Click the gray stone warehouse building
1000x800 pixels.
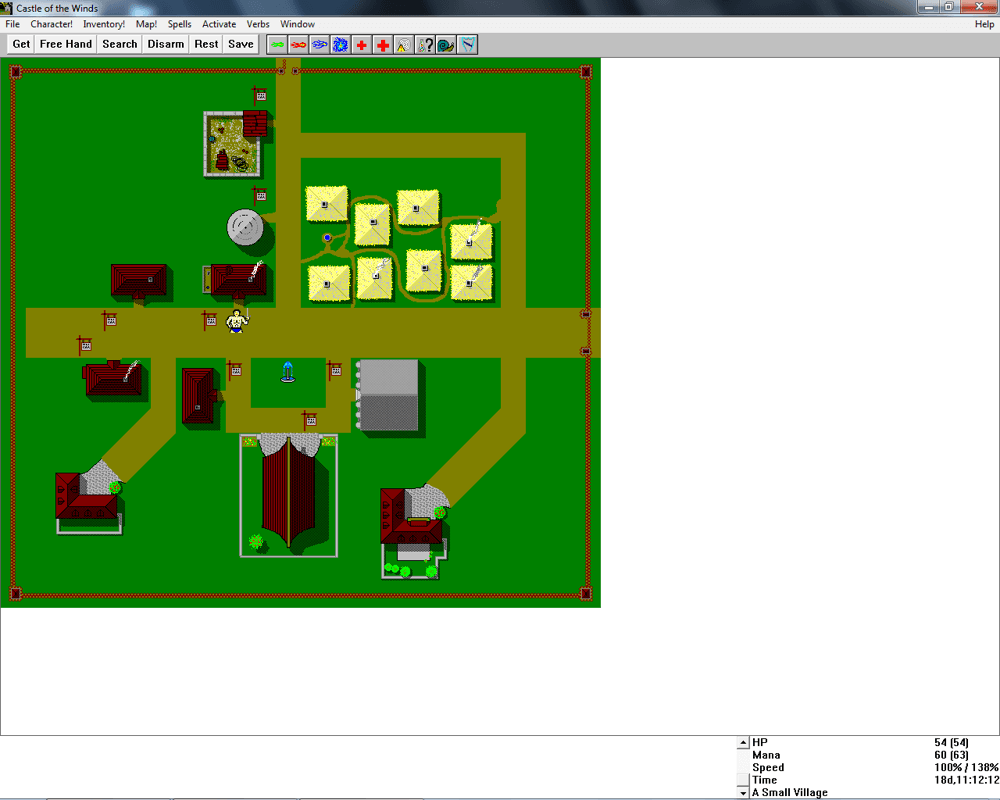click(x=388, y=396)
